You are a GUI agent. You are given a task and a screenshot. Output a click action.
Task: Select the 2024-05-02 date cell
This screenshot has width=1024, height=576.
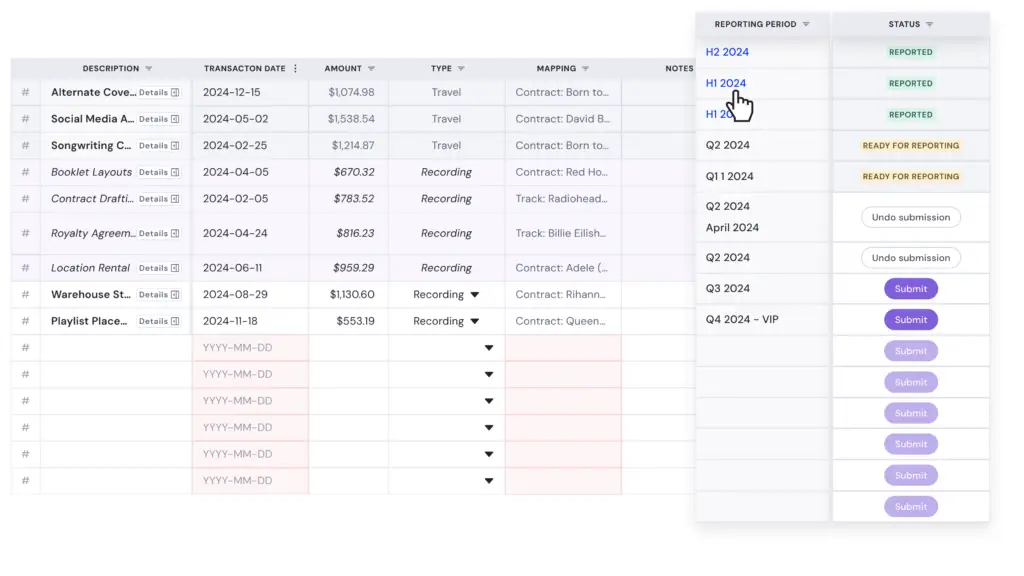click(250, 119)
